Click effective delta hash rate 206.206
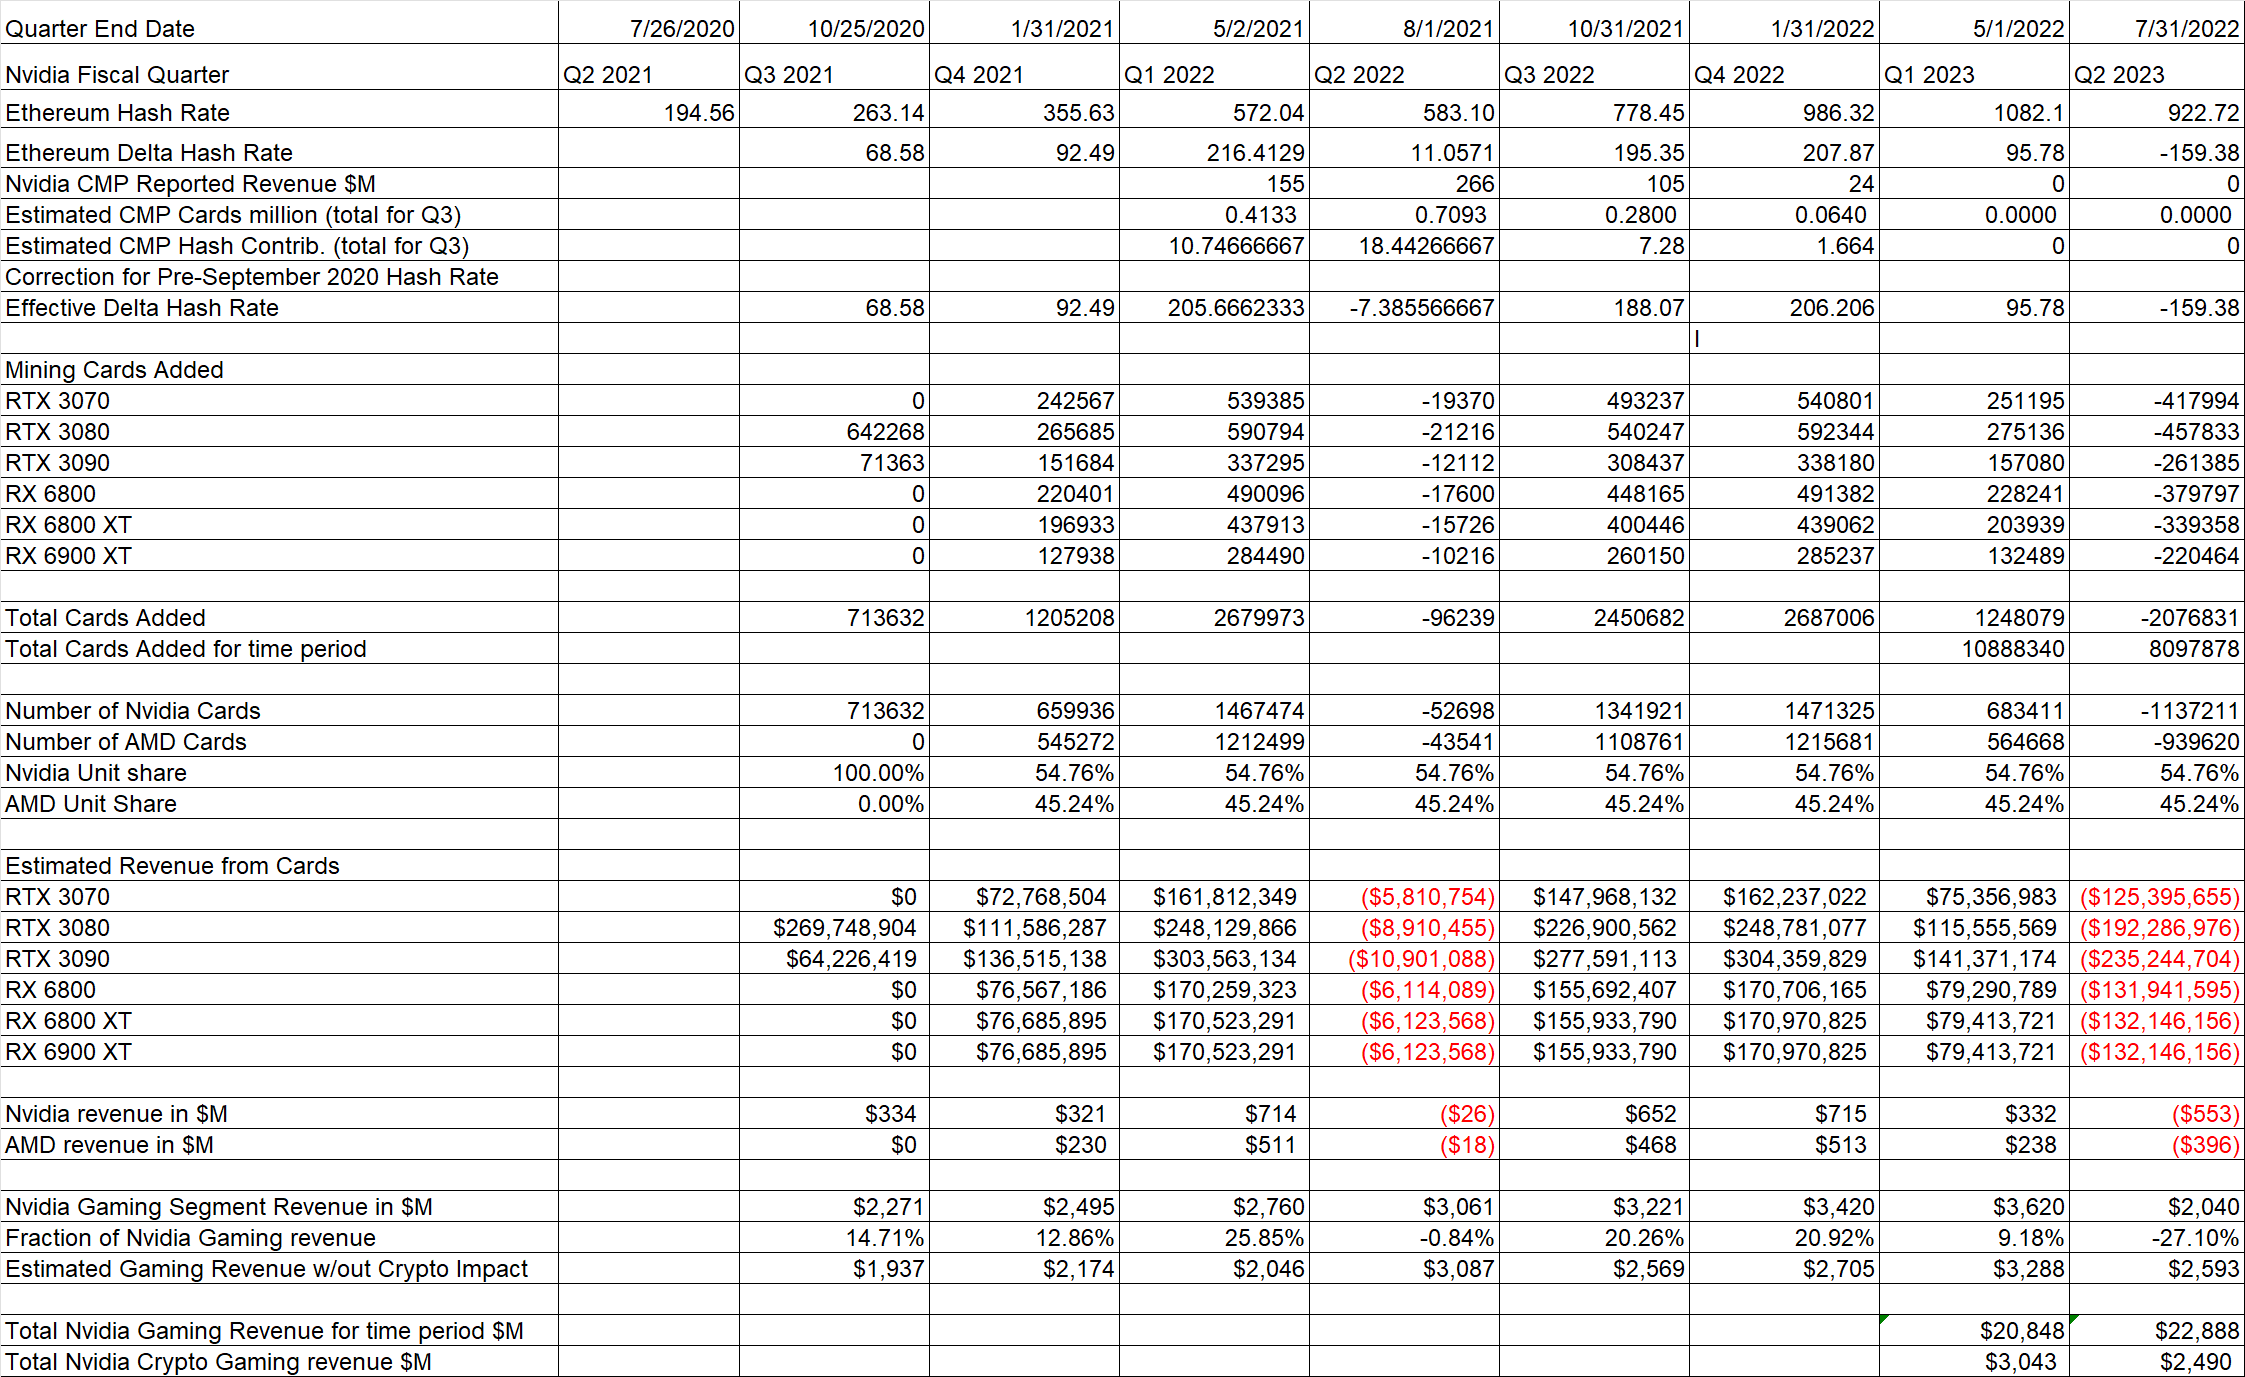The width and height of the screenshot is (2245, 1377). [x=1784, y=307]
